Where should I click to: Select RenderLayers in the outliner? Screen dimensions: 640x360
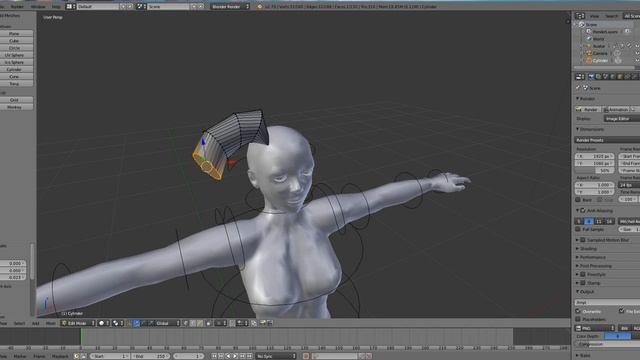(x=605, y=31)
